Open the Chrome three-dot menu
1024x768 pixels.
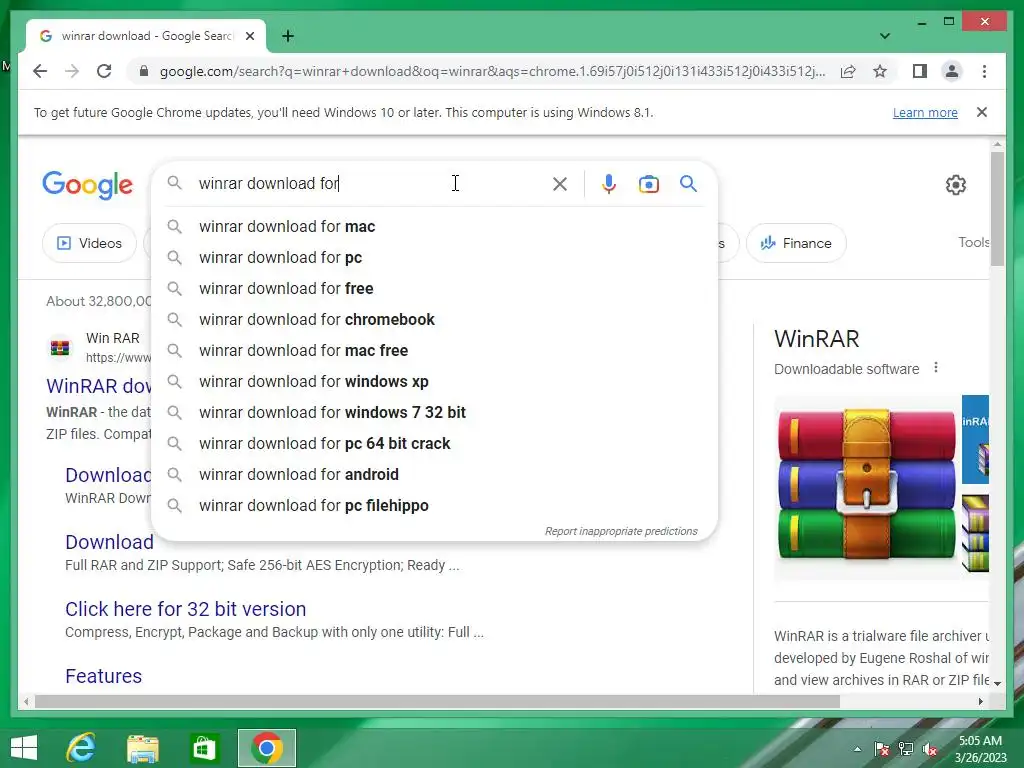tap(984, 71)
